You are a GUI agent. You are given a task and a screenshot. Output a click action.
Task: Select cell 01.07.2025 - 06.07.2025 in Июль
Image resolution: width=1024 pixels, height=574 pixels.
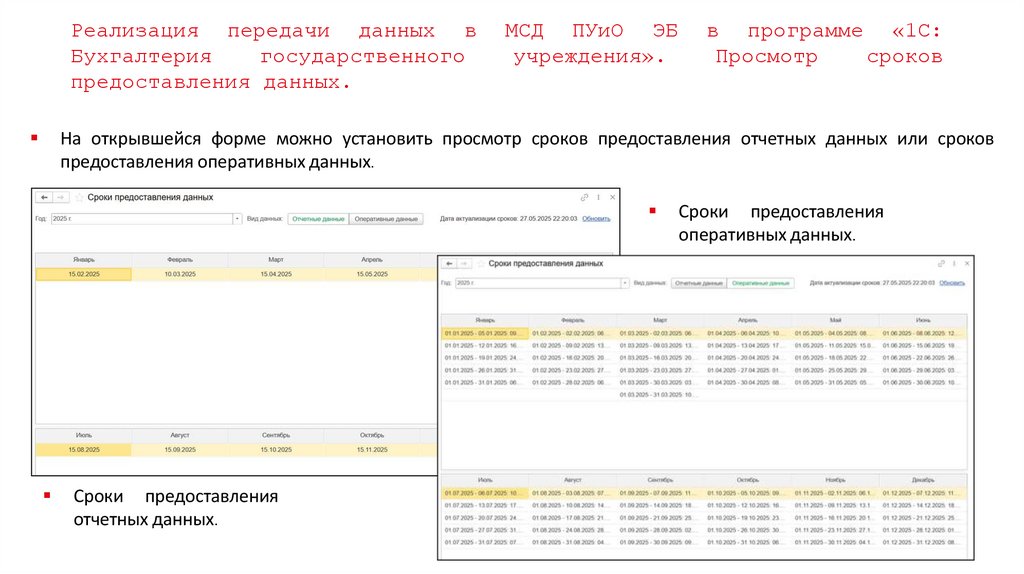click(485, 493)
